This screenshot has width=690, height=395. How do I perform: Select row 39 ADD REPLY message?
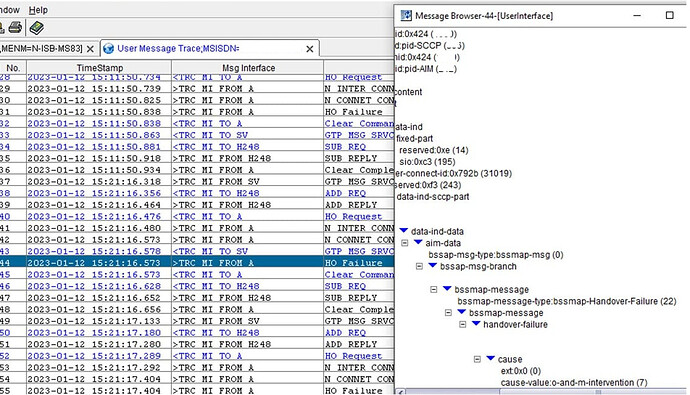(x=197, y=205)
